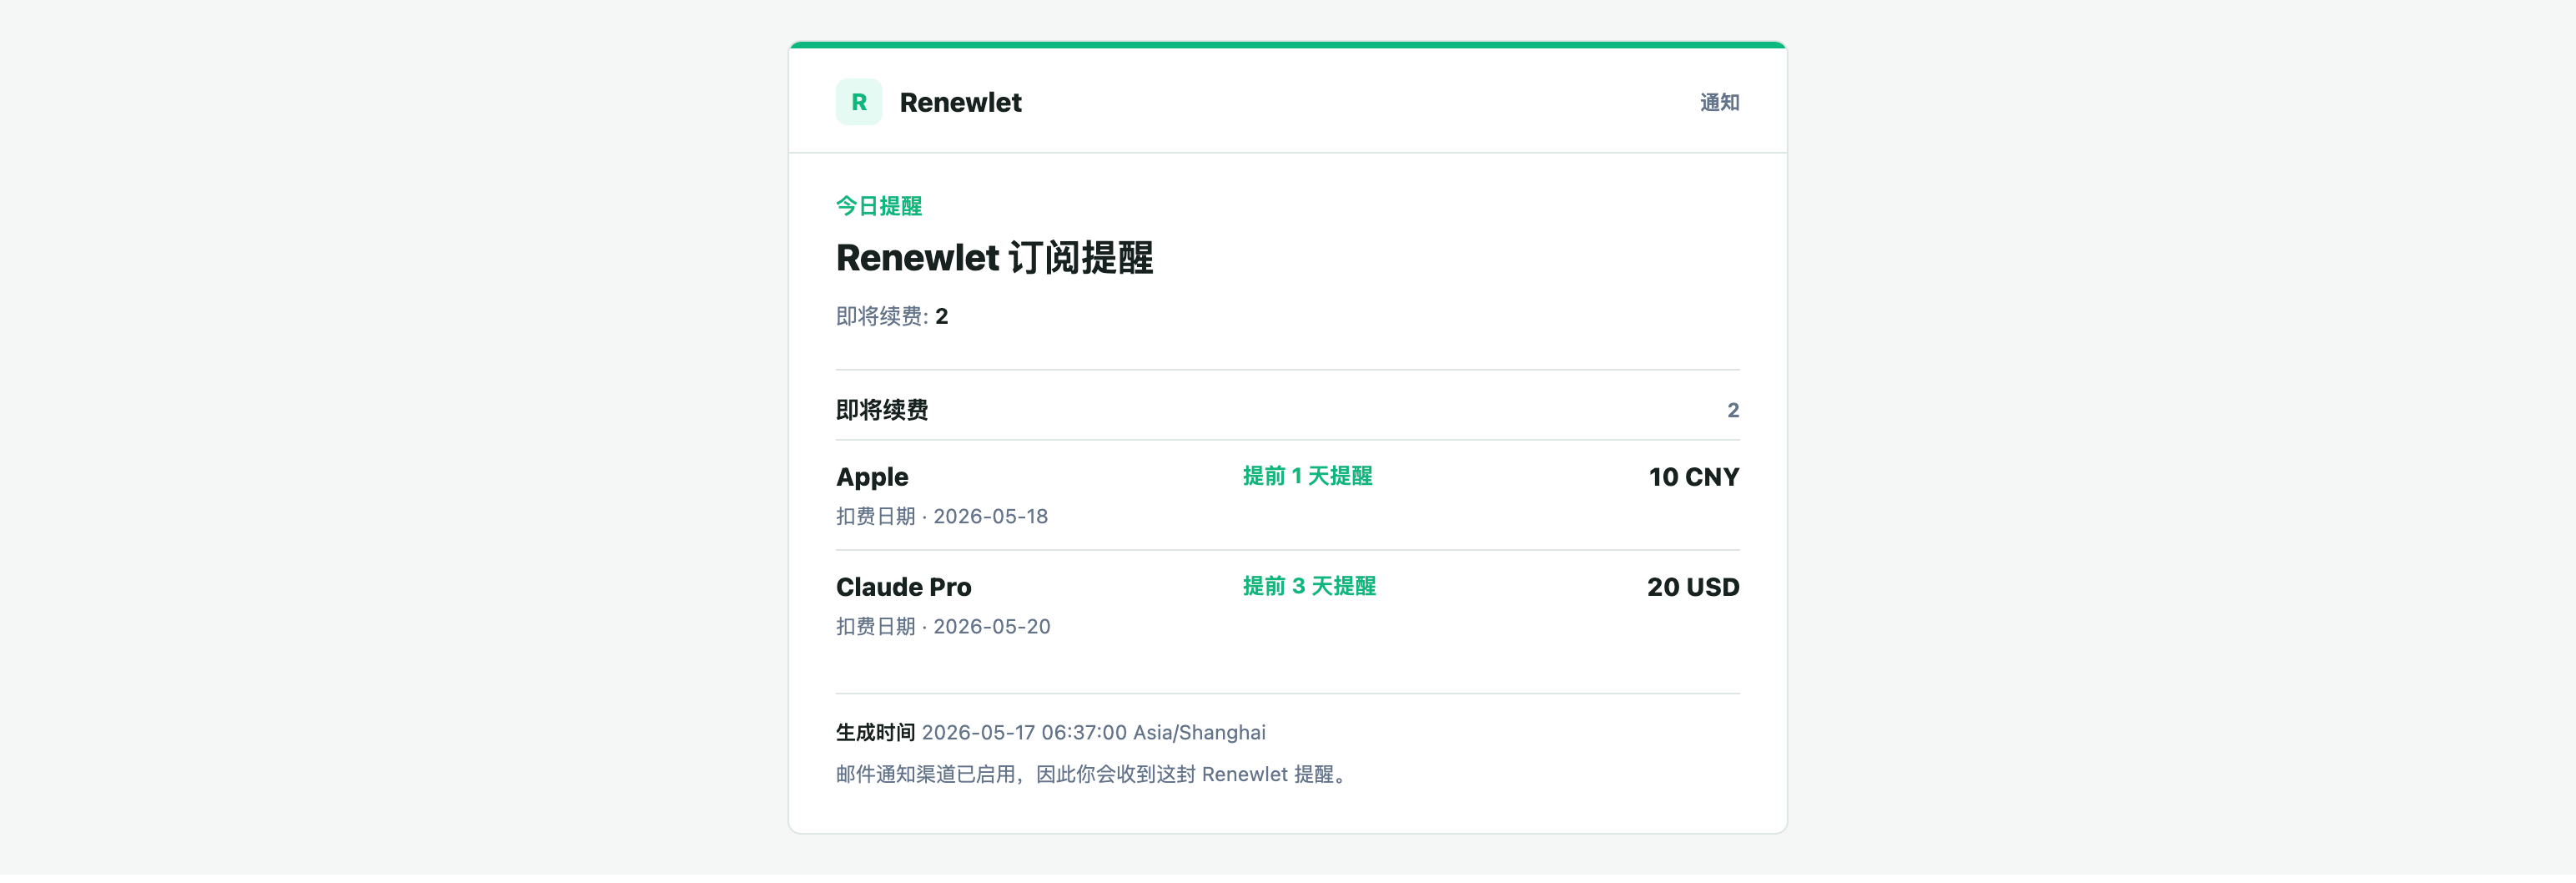Viewport: 2576px width, 883px height.
Task: Click the 提前 3 天提醒 reminder tag
Action: coord(1309,586)
